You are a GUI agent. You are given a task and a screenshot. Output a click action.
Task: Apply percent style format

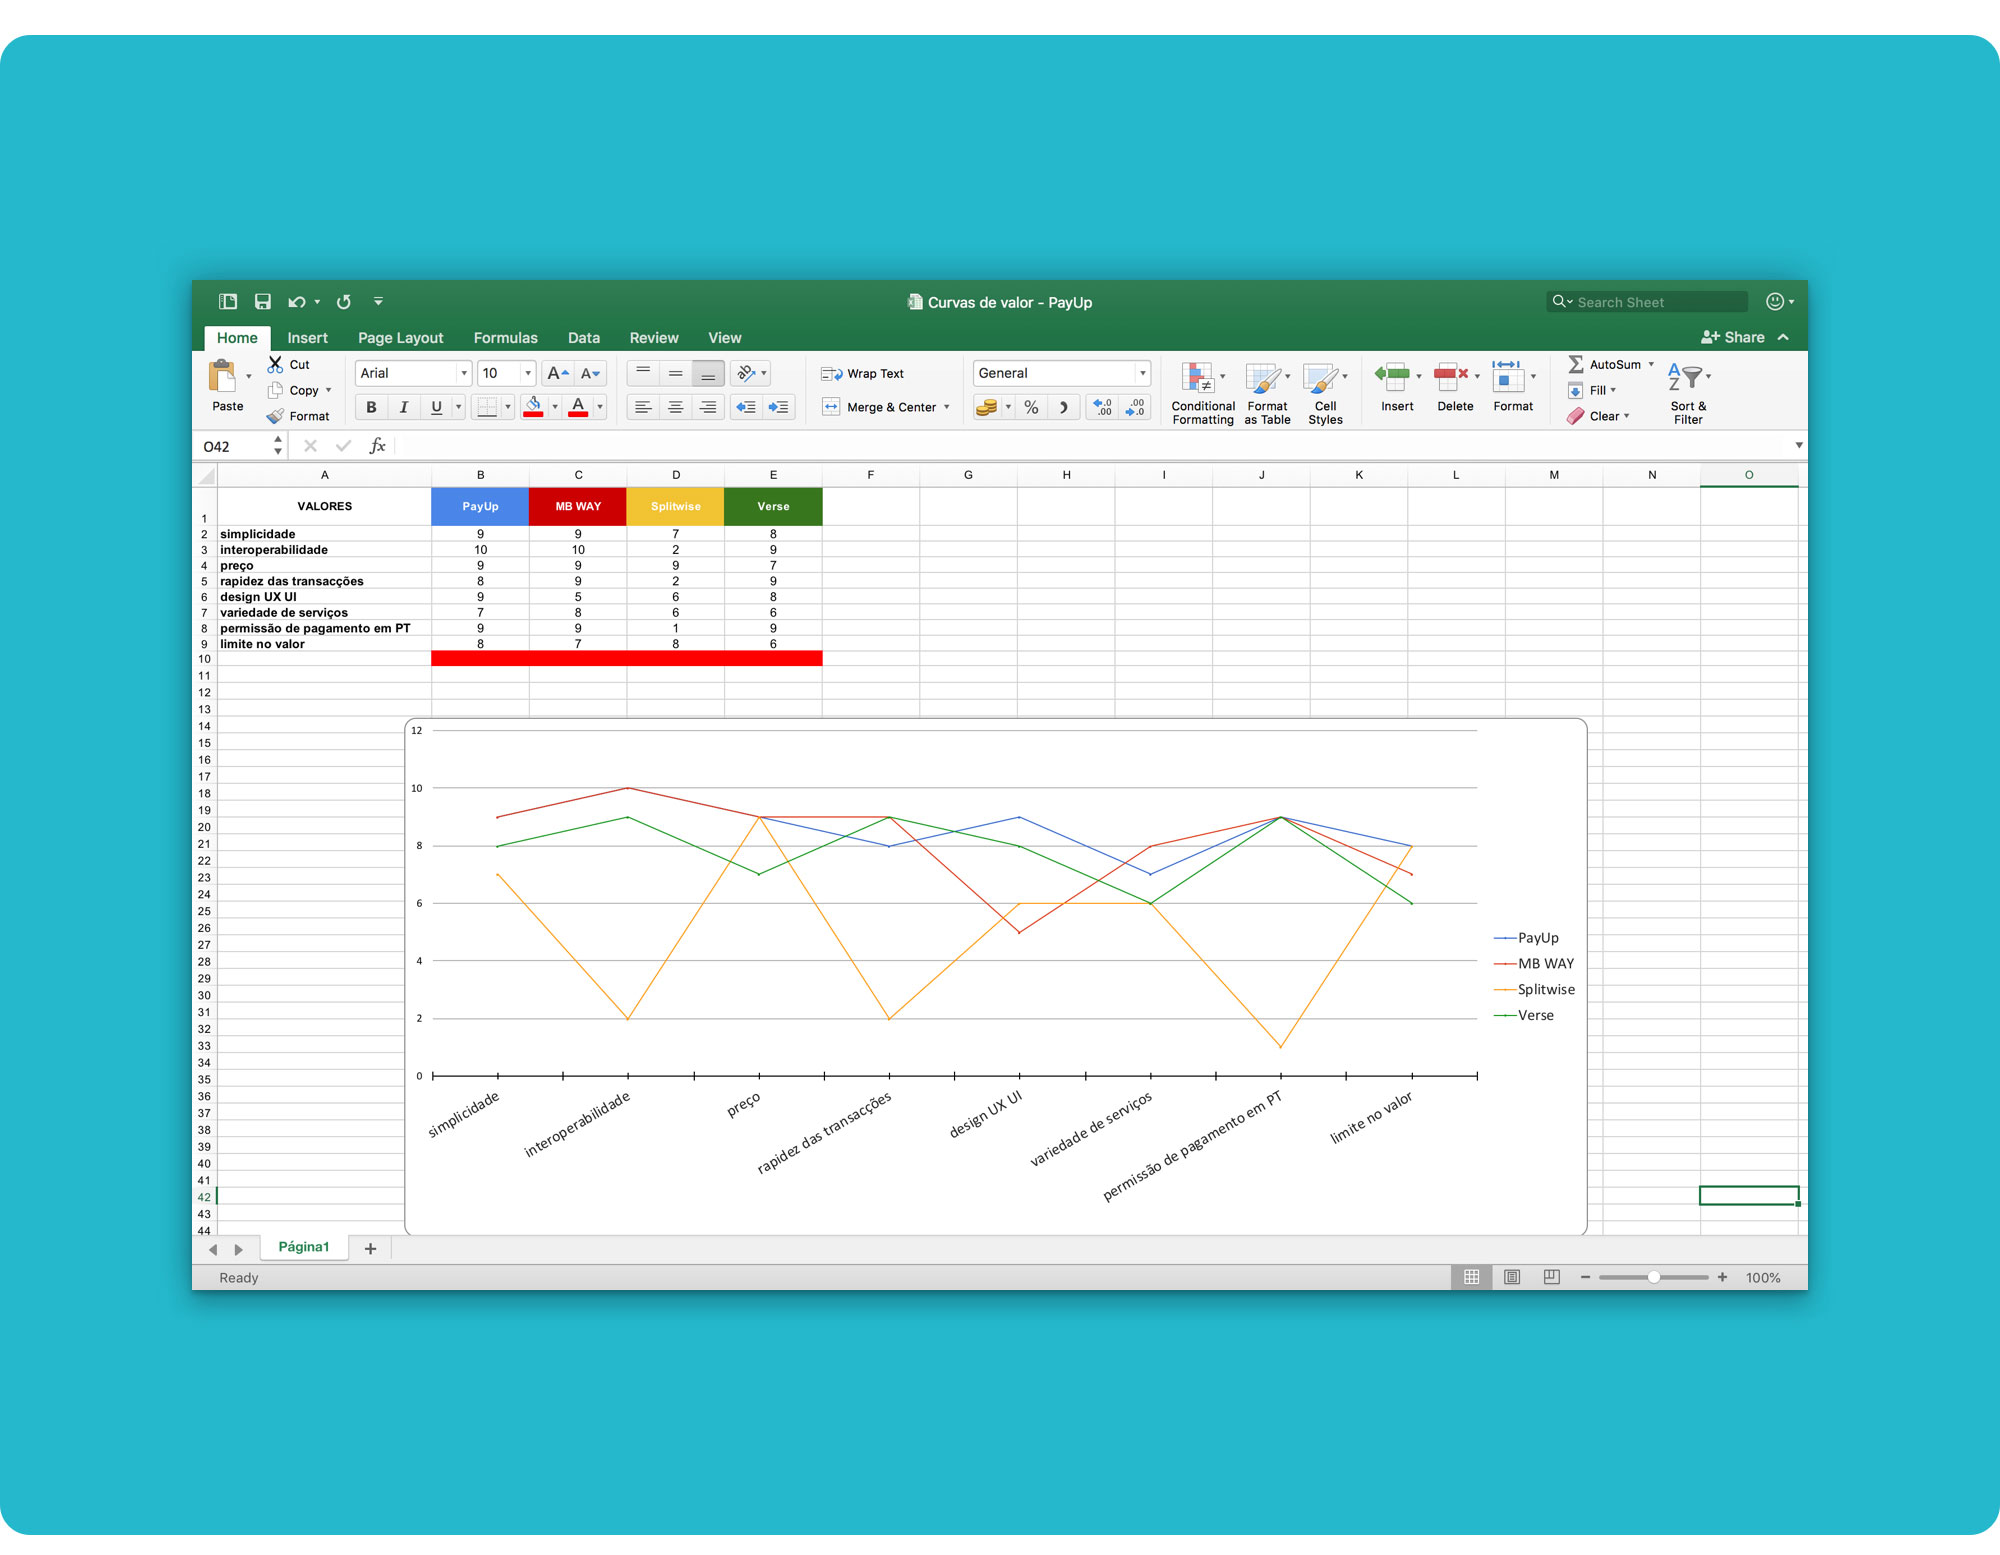[1031, 407]
